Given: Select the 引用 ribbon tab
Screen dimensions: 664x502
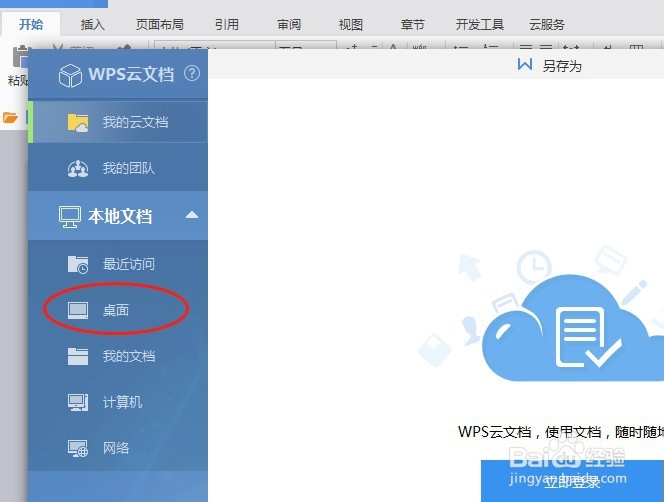Looking at the screenshot, I should (x=227, y=25).
